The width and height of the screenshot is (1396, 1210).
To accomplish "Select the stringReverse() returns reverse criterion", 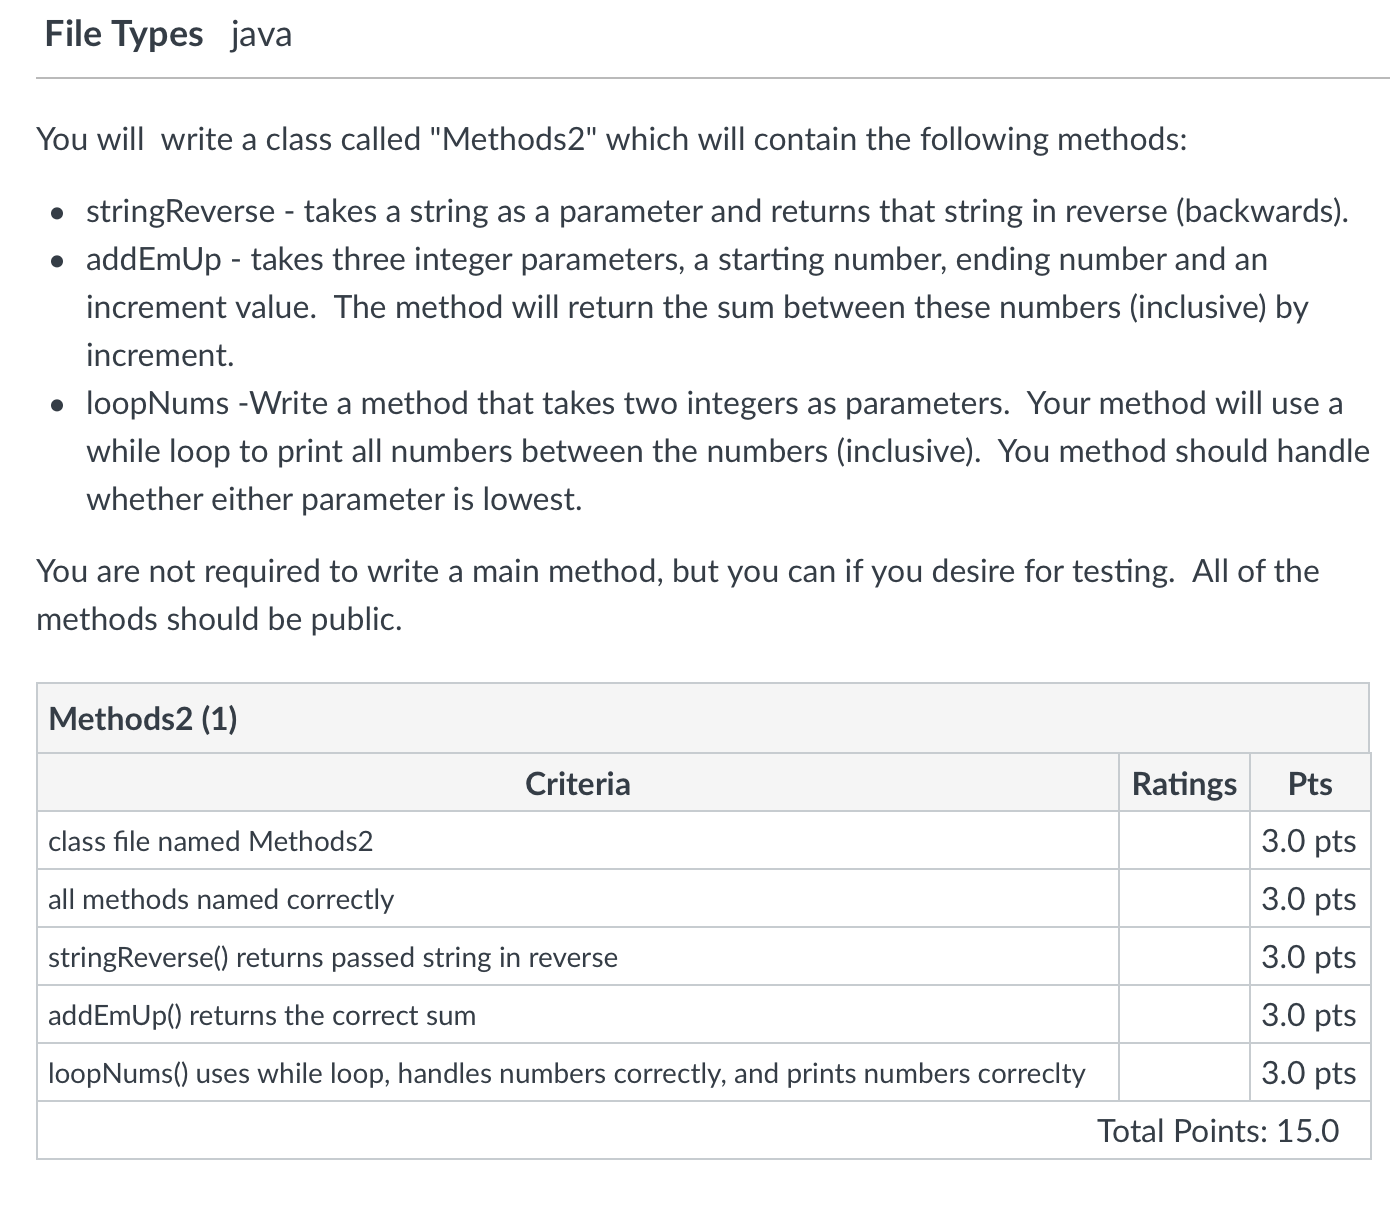I will point(333,957).
